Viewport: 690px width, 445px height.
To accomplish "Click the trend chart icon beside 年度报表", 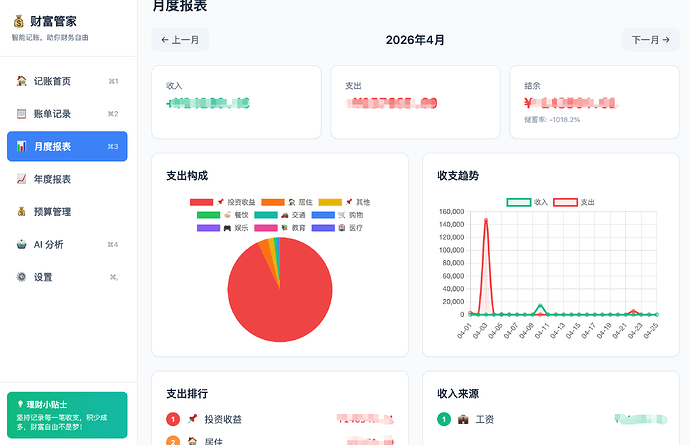I will [21, 179].
